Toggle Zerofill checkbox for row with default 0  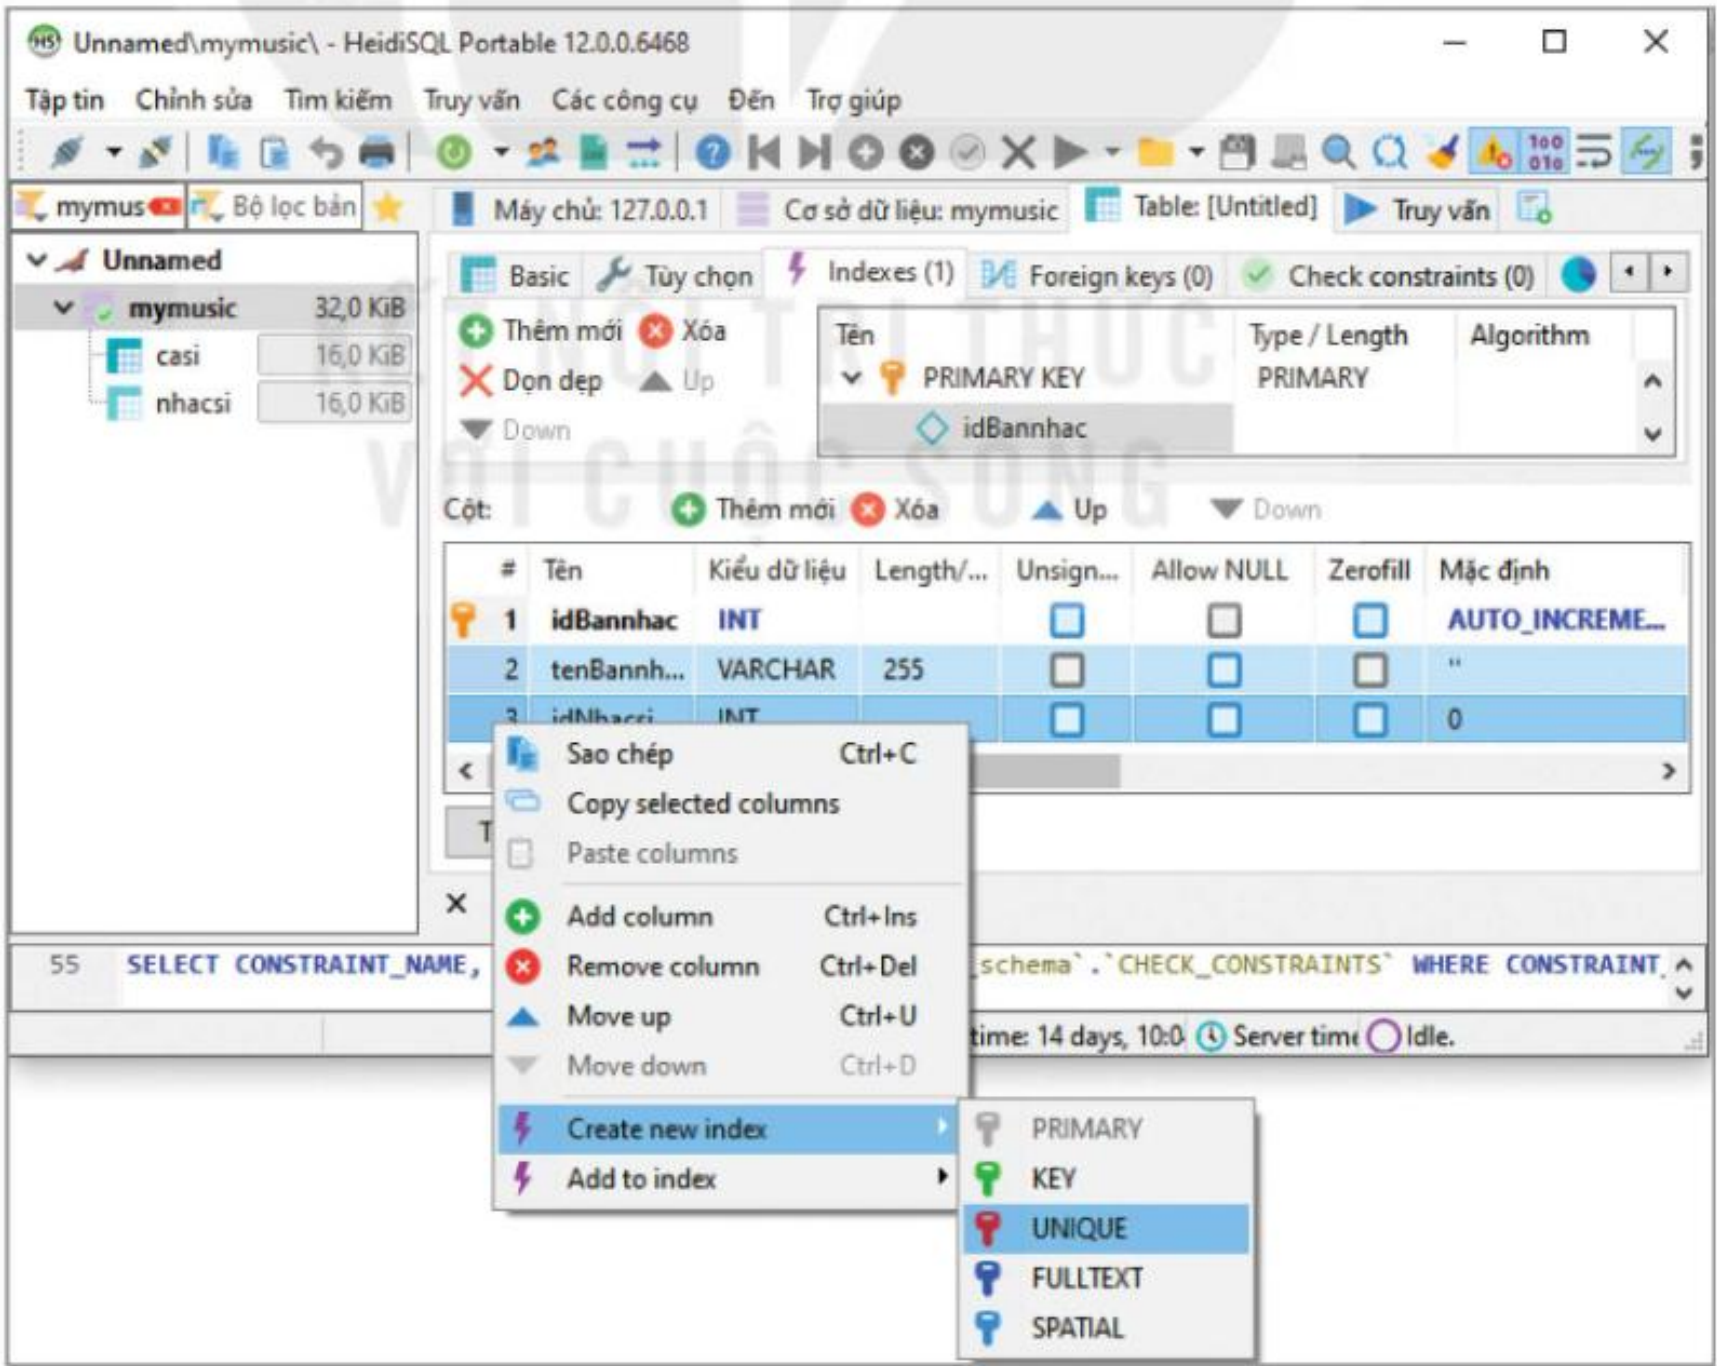tap(1370, 719)
